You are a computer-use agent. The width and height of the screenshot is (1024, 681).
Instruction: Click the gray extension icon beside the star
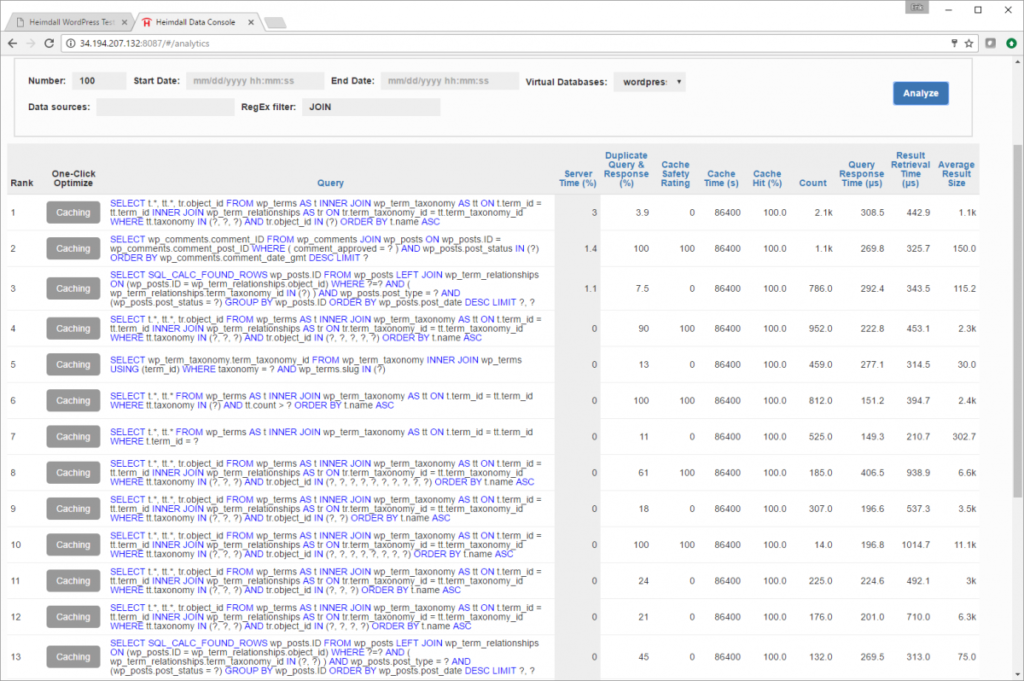(x=991, y=43)
